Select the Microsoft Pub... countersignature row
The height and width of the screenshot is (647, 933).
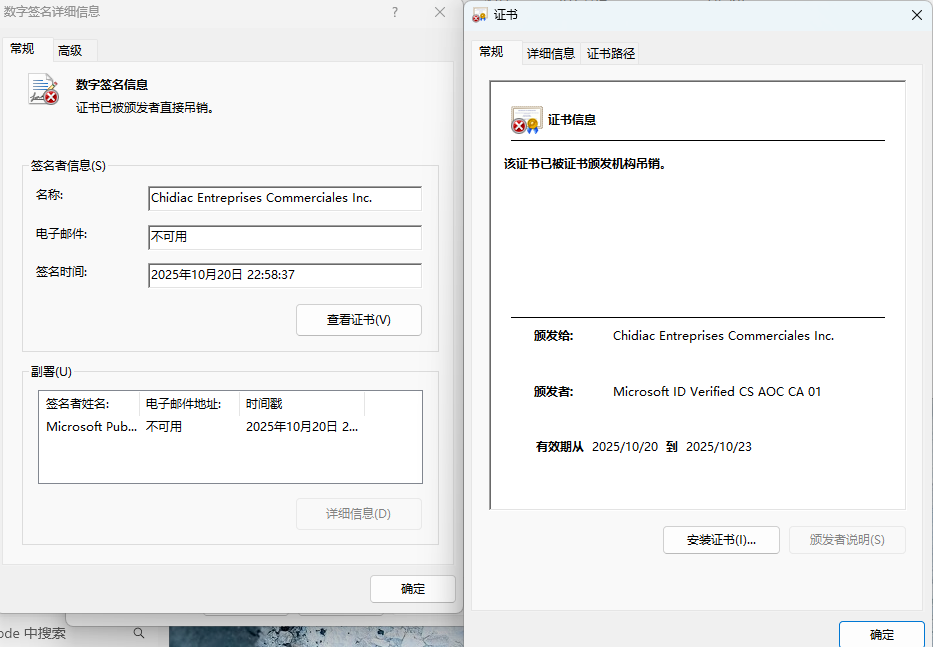point(230,427)
